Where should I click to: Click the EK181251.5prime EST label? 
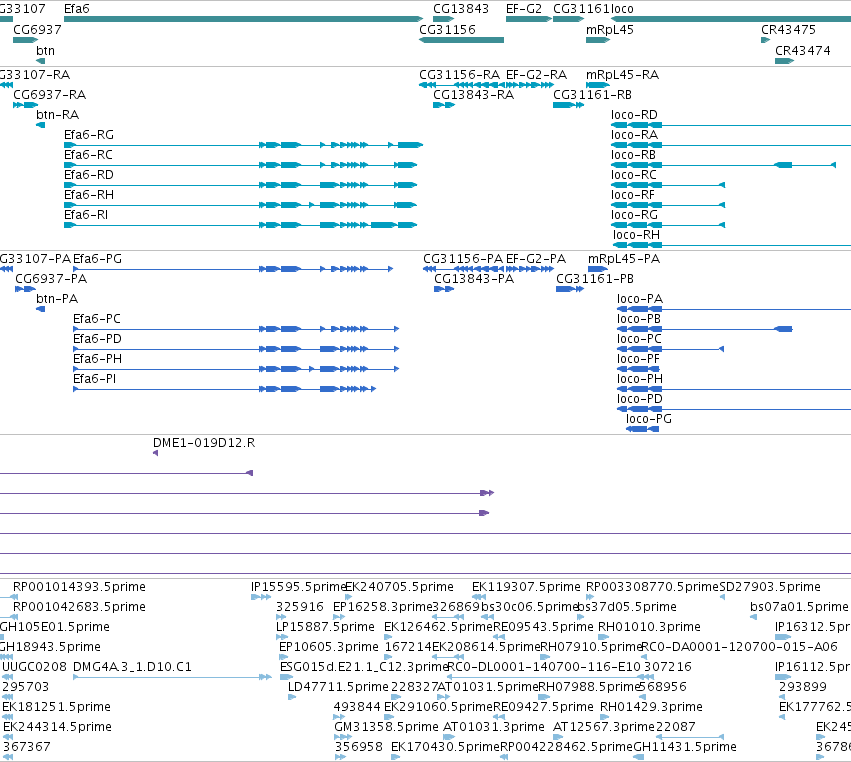56,707
